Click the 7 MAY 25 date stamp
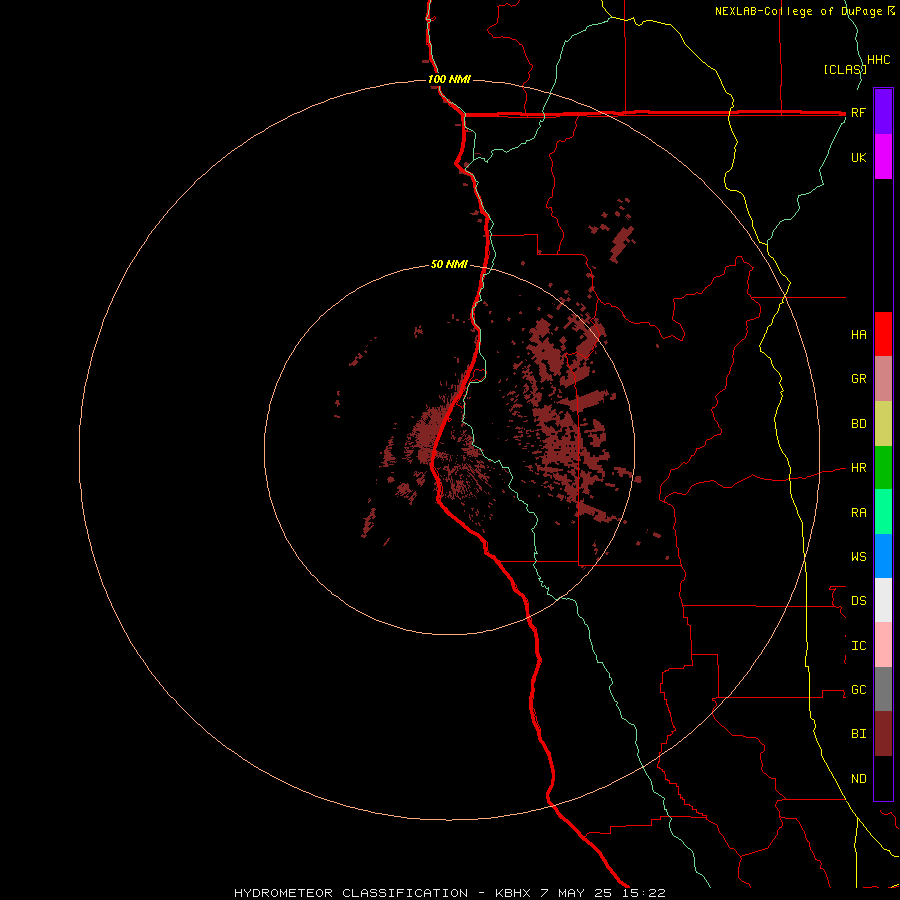Screen dimensions: 900x900 tap(576, 893)
